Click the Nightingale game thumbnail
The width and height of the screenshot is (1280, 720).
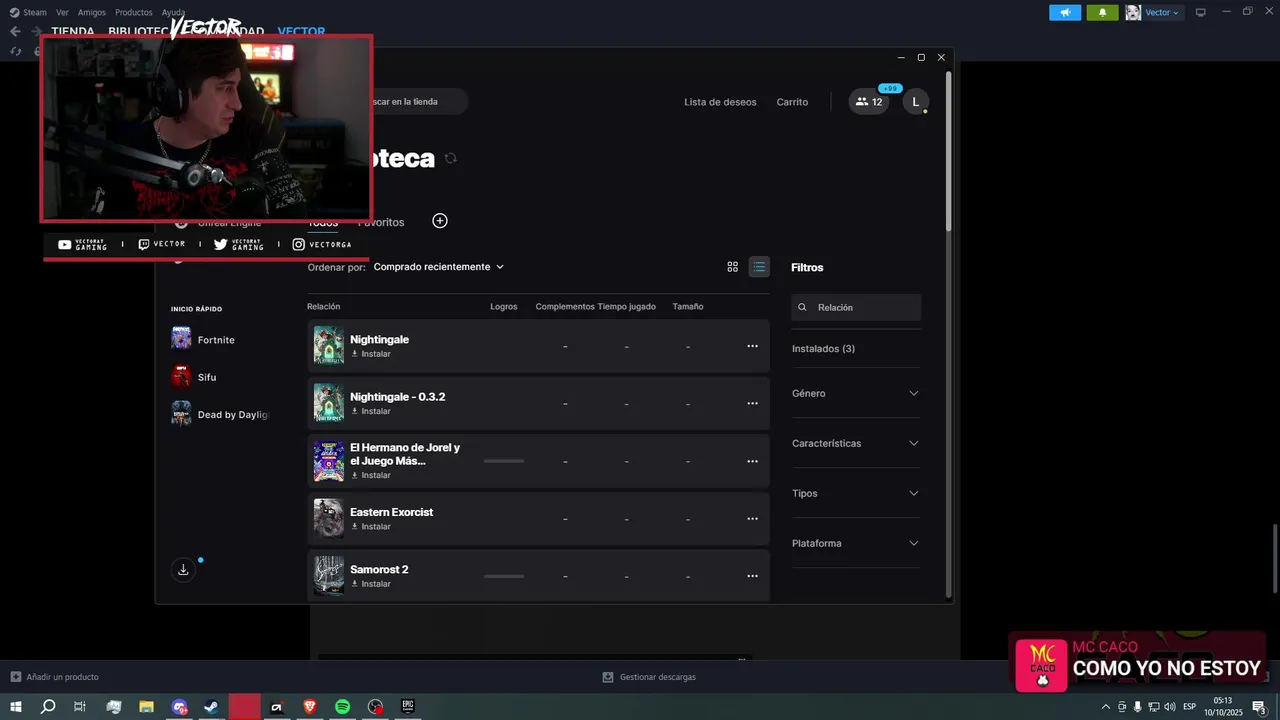(x=329, y=346)
